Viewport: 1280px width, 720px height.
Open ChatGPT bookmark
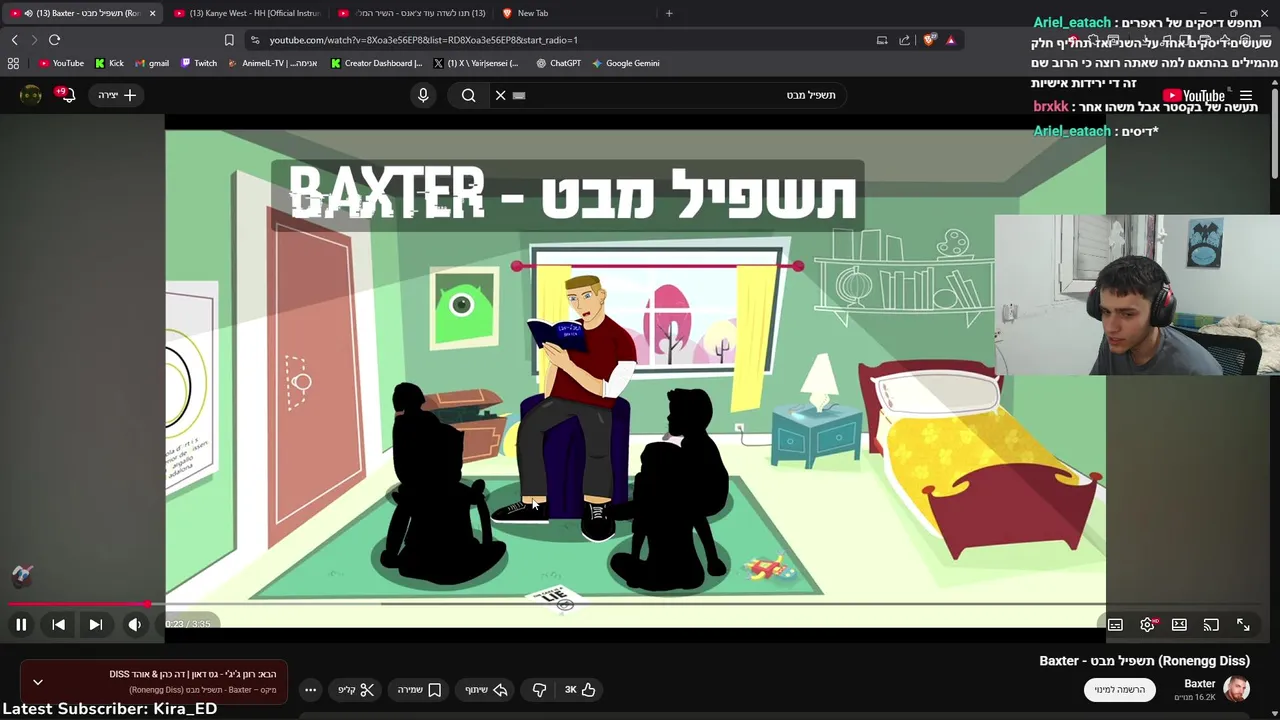point(558,63)
